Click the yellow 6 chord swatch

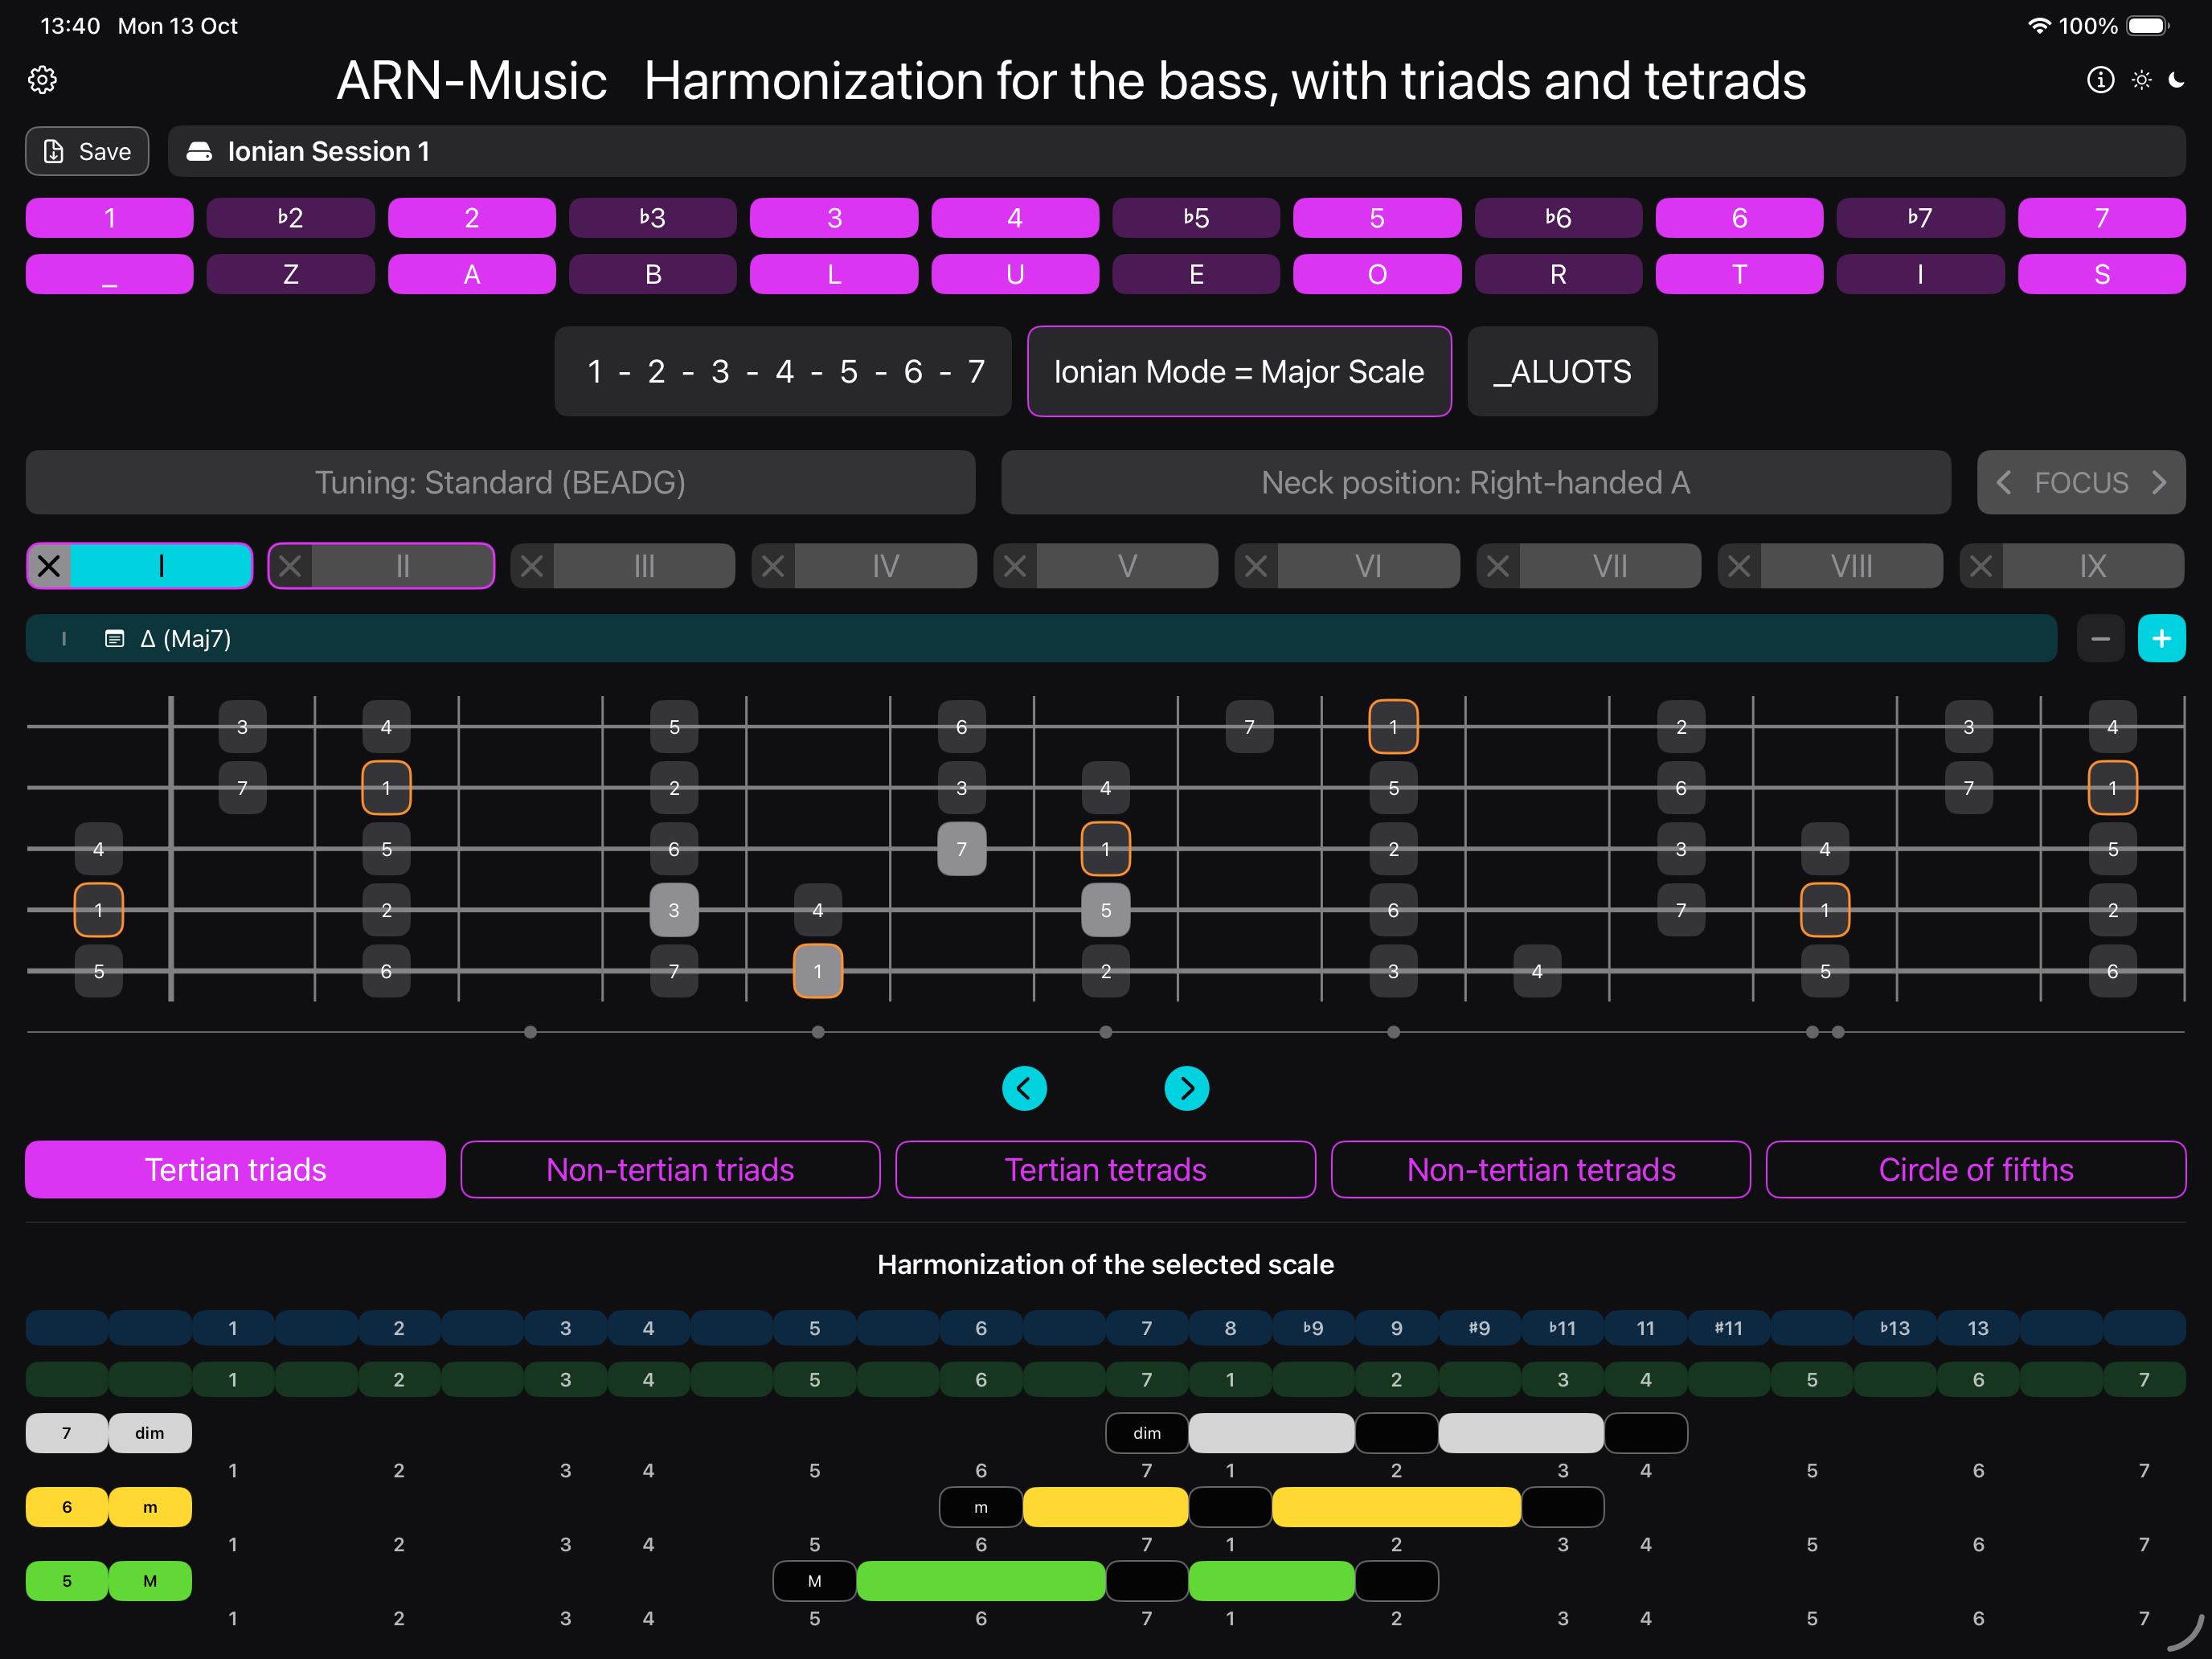point(66,1507)
